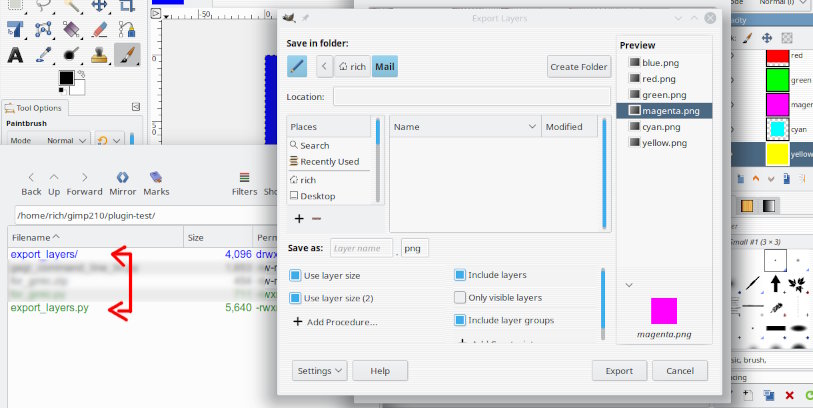The image size is (813, 408).
Task: Switch to the Tool Options tab
Action: (x=34, y=108)
